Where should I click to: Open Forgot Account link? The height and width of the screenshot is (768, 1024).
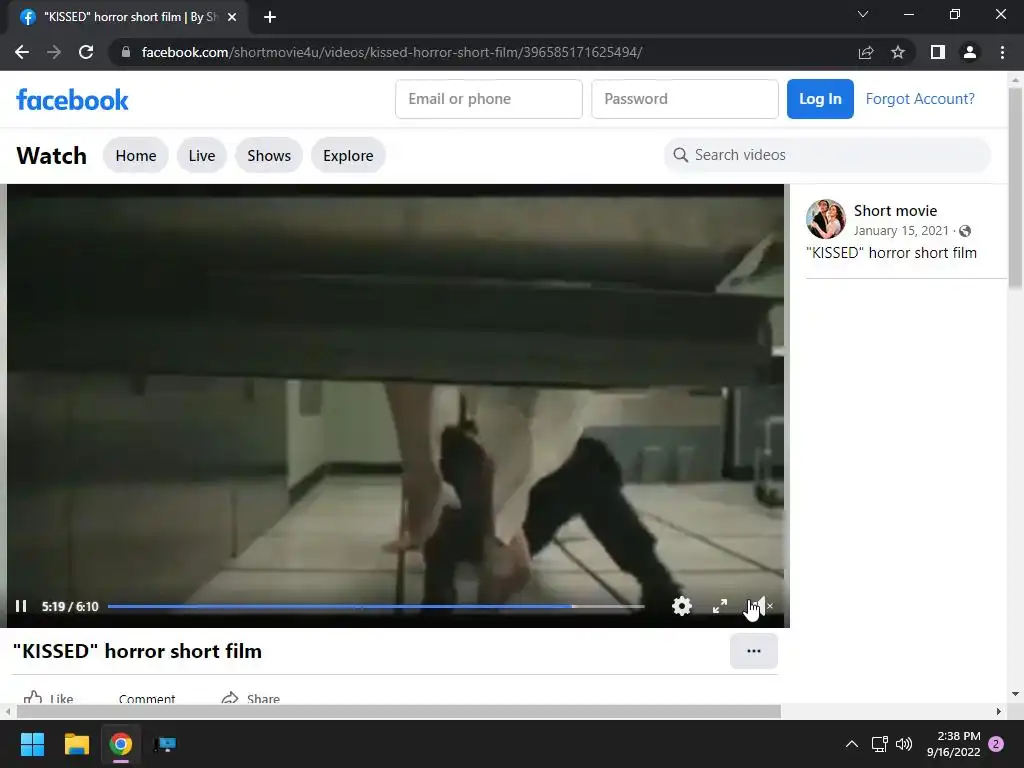pyautogui.click(x=920, y=99)
